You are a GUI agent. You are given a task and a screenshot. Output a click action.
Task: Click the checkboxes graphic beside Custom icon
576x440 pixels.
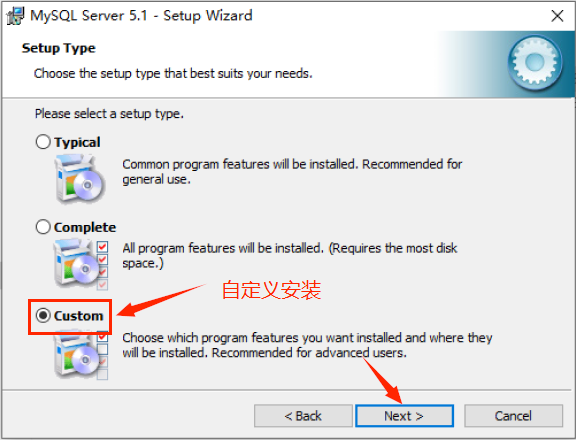click(x=102, y=355)
